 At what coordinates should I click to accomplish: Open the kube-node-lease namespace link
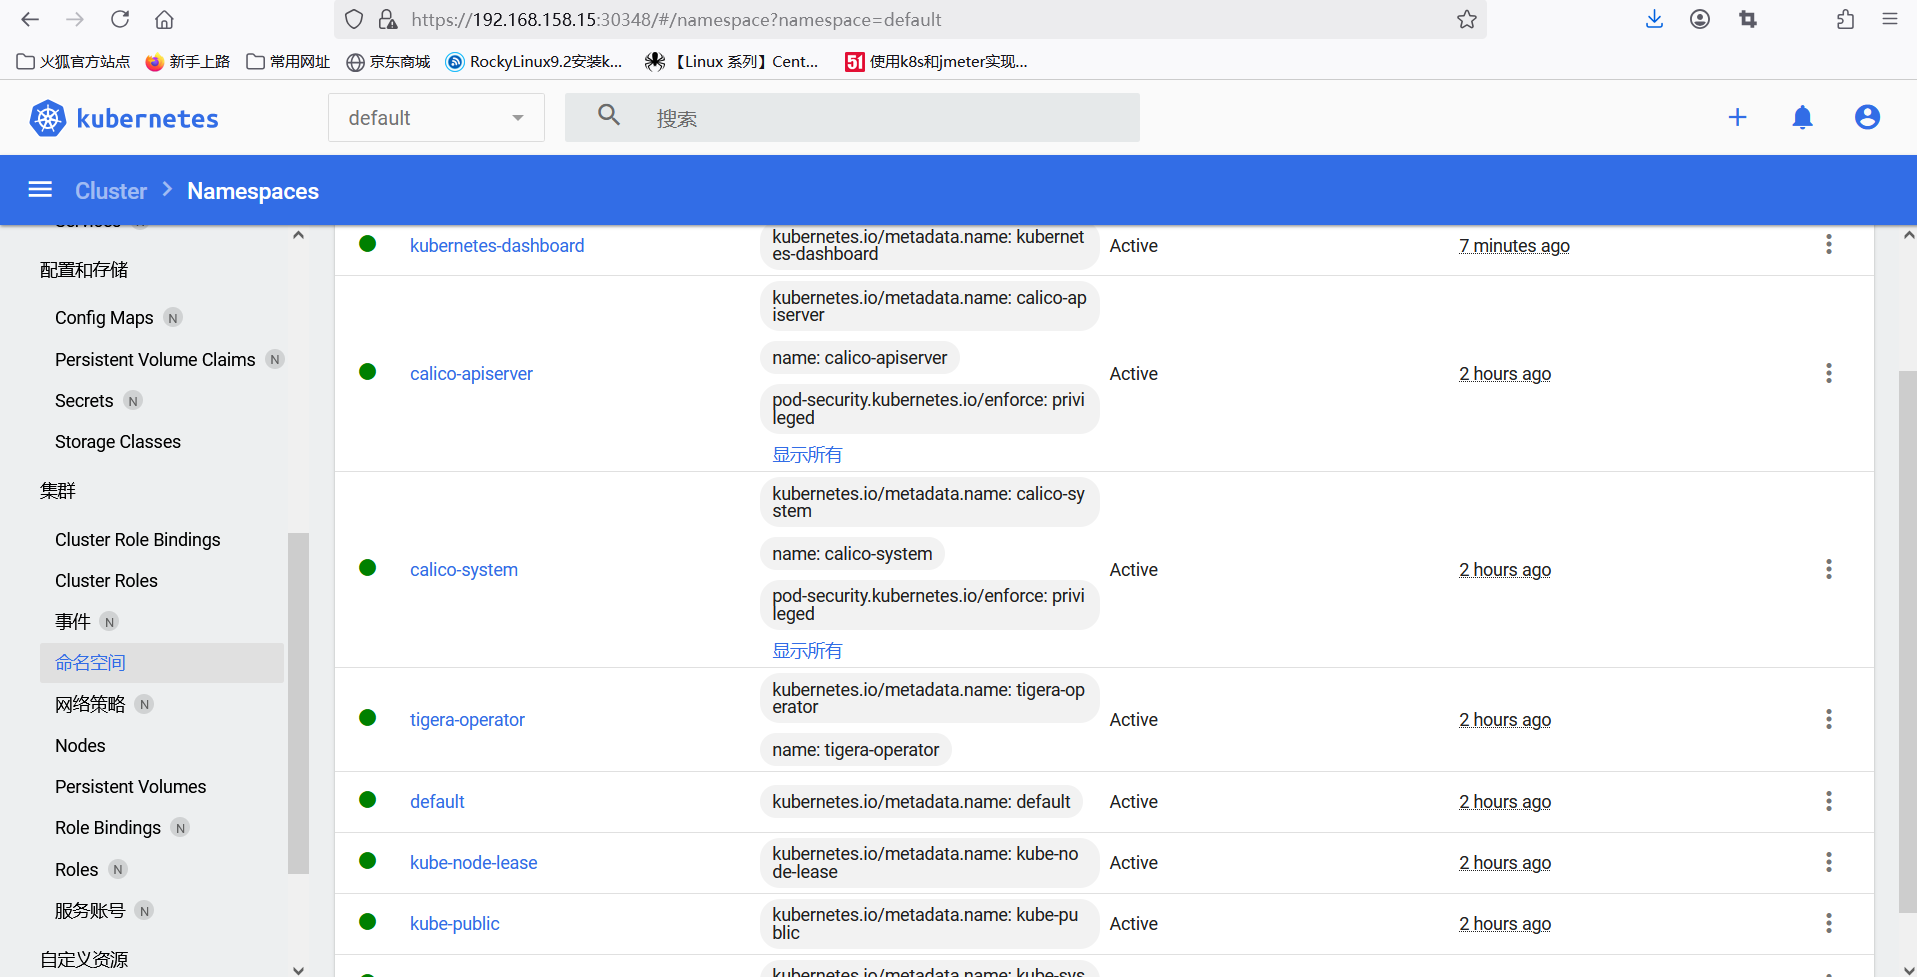(x=474, y=863)
